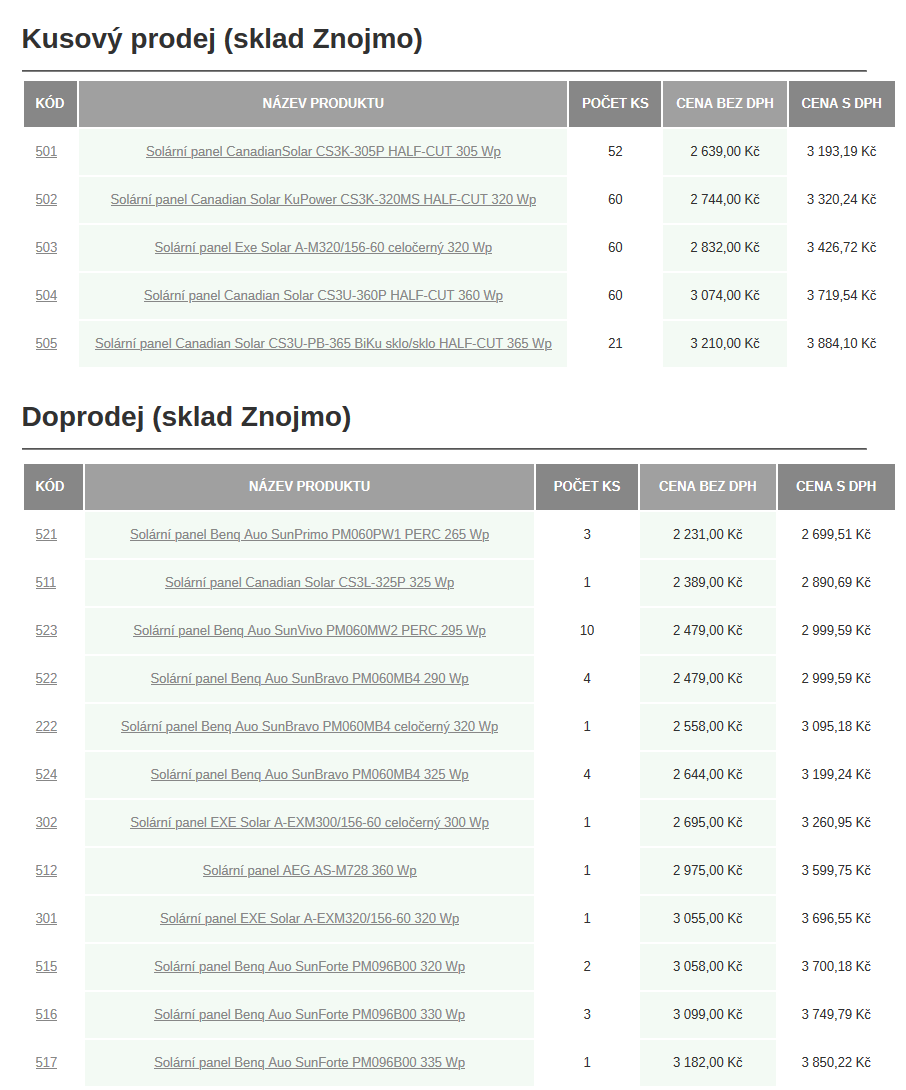This screenshot has height=1090, width=906.
Task: Open product code 301 link
Action: point(46,919)
